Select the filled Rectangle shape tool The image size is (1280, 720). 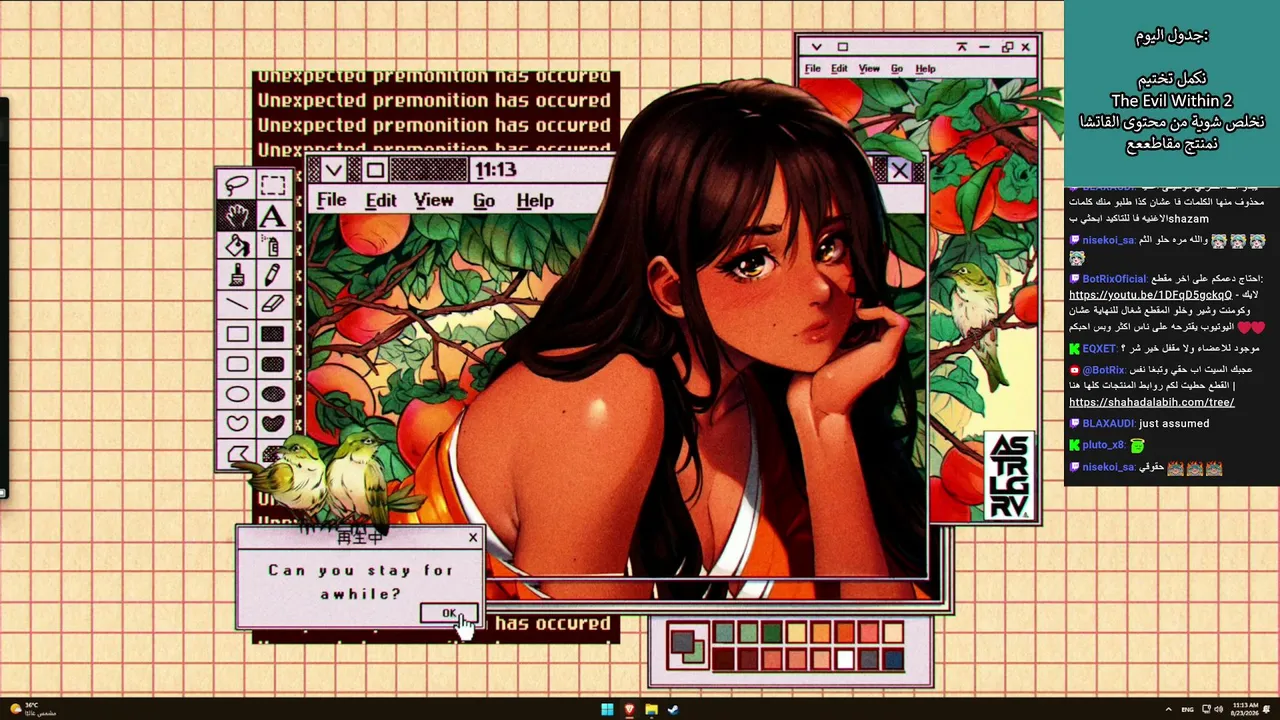point(272,334)
